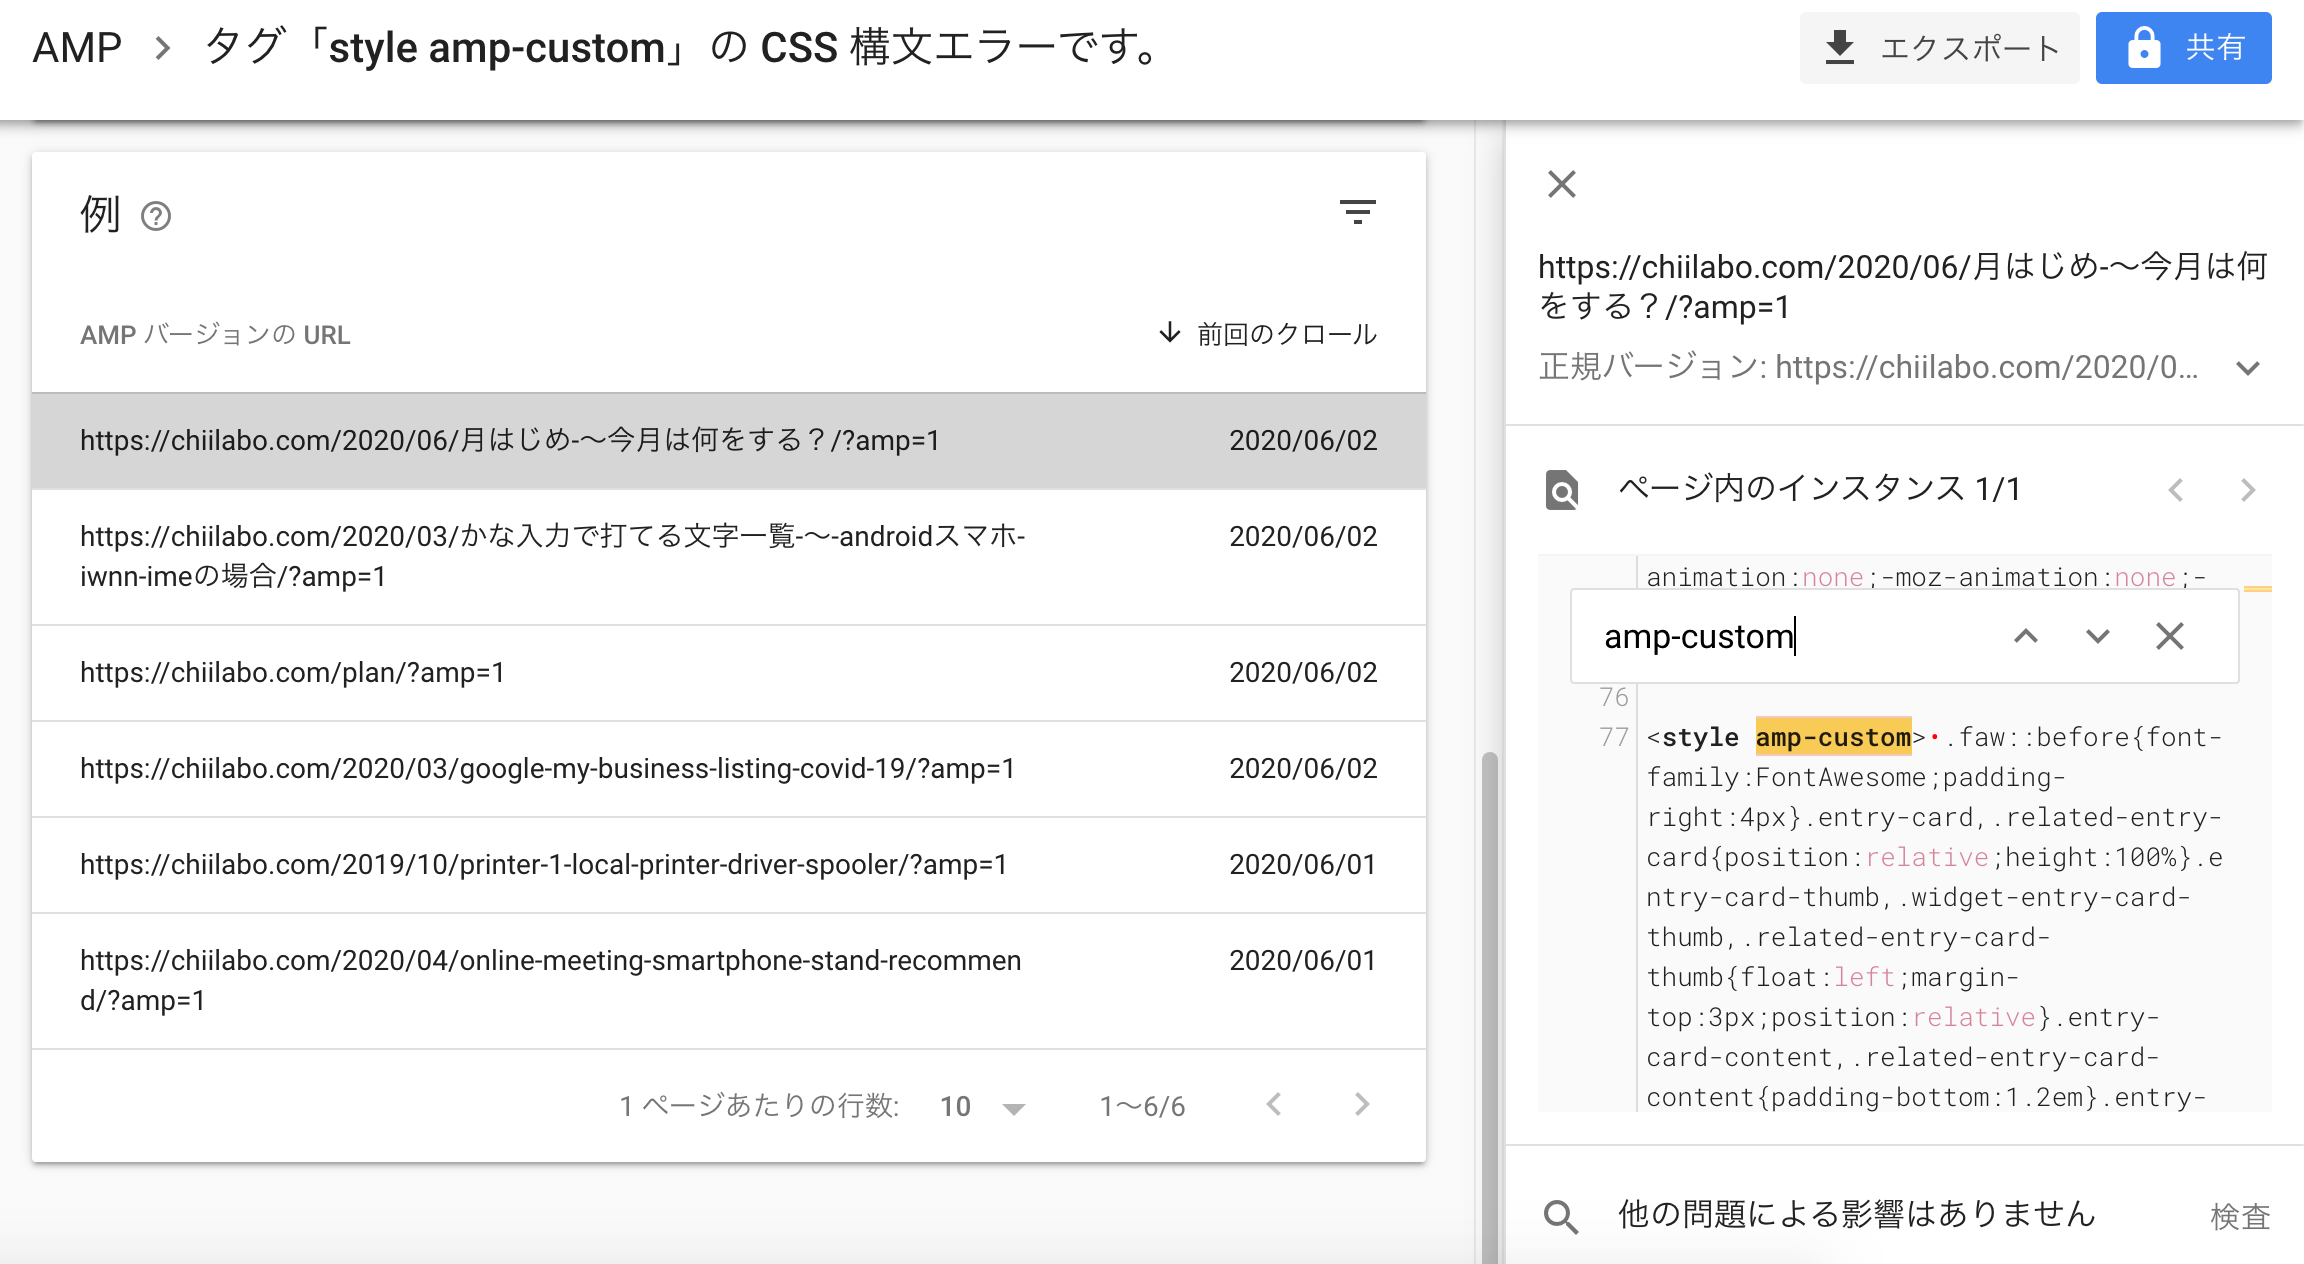Click the Export icon
This screenshot has width=2304, height=1264.
pyautogui.click(x=1840, y=46)
